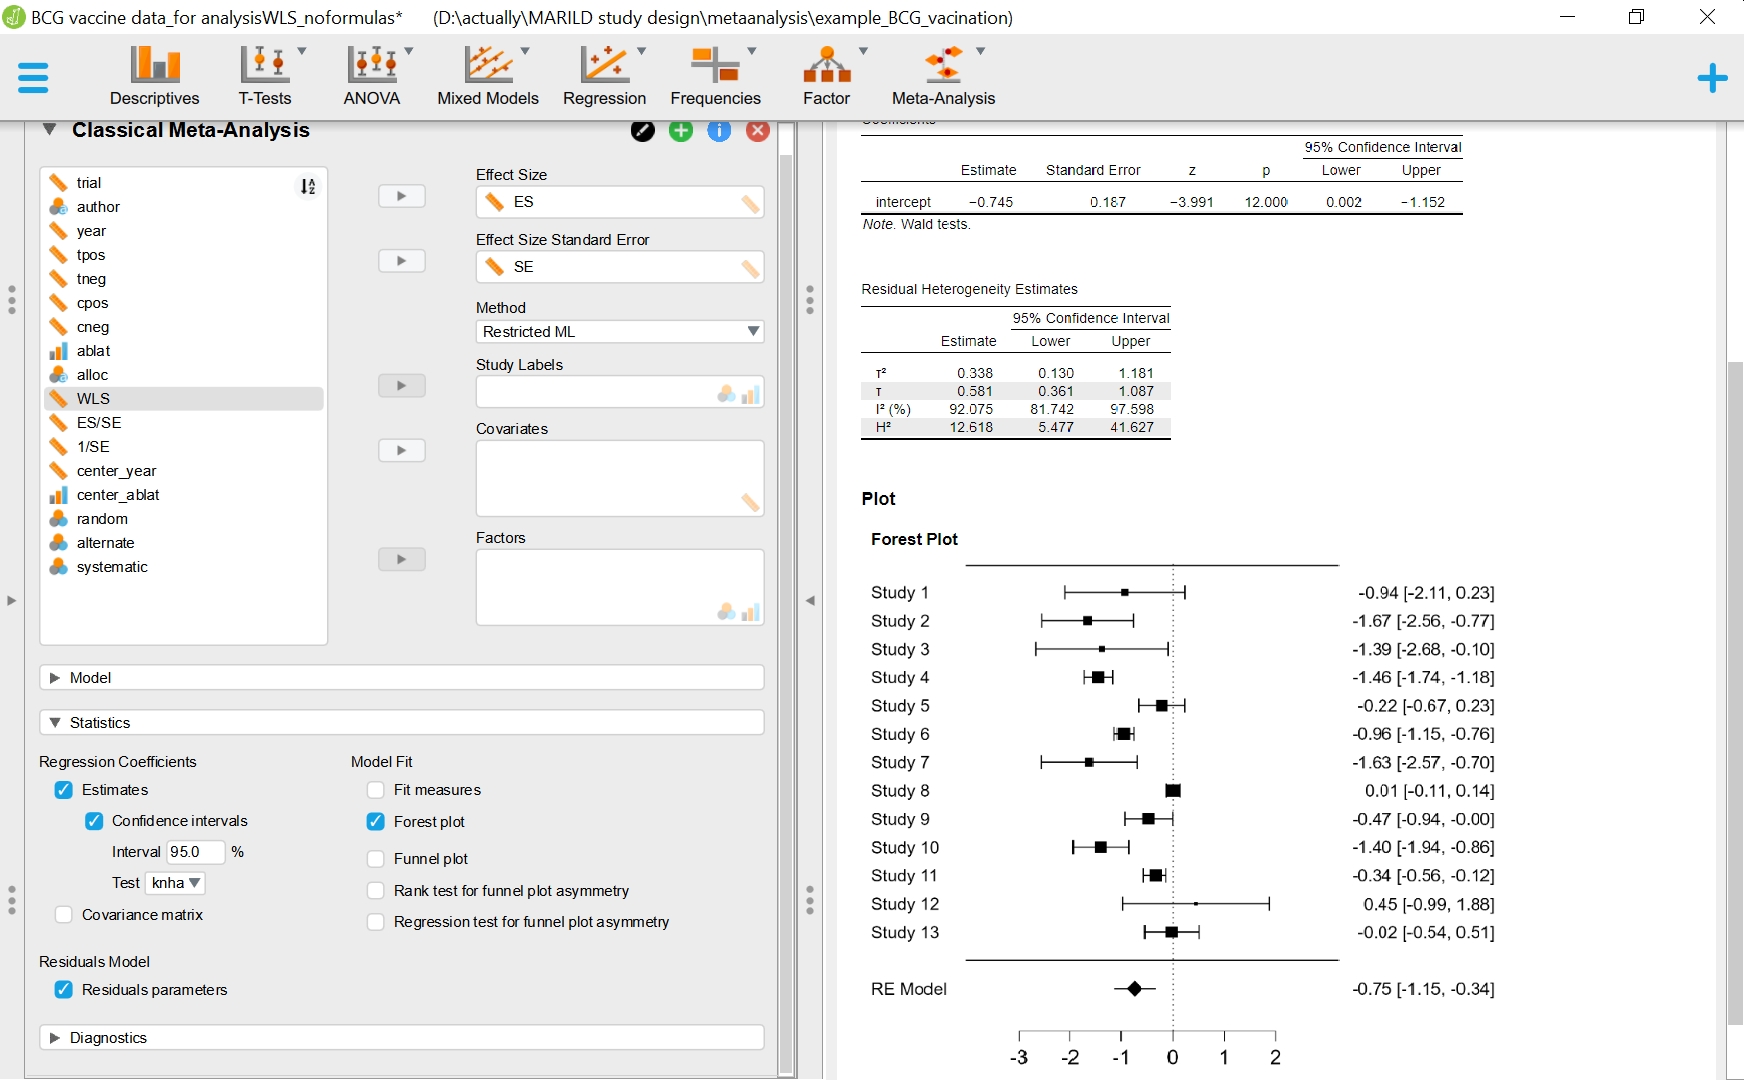Enable the Funnel plot checkbox

pyautogui.click(x=376, y=858)
